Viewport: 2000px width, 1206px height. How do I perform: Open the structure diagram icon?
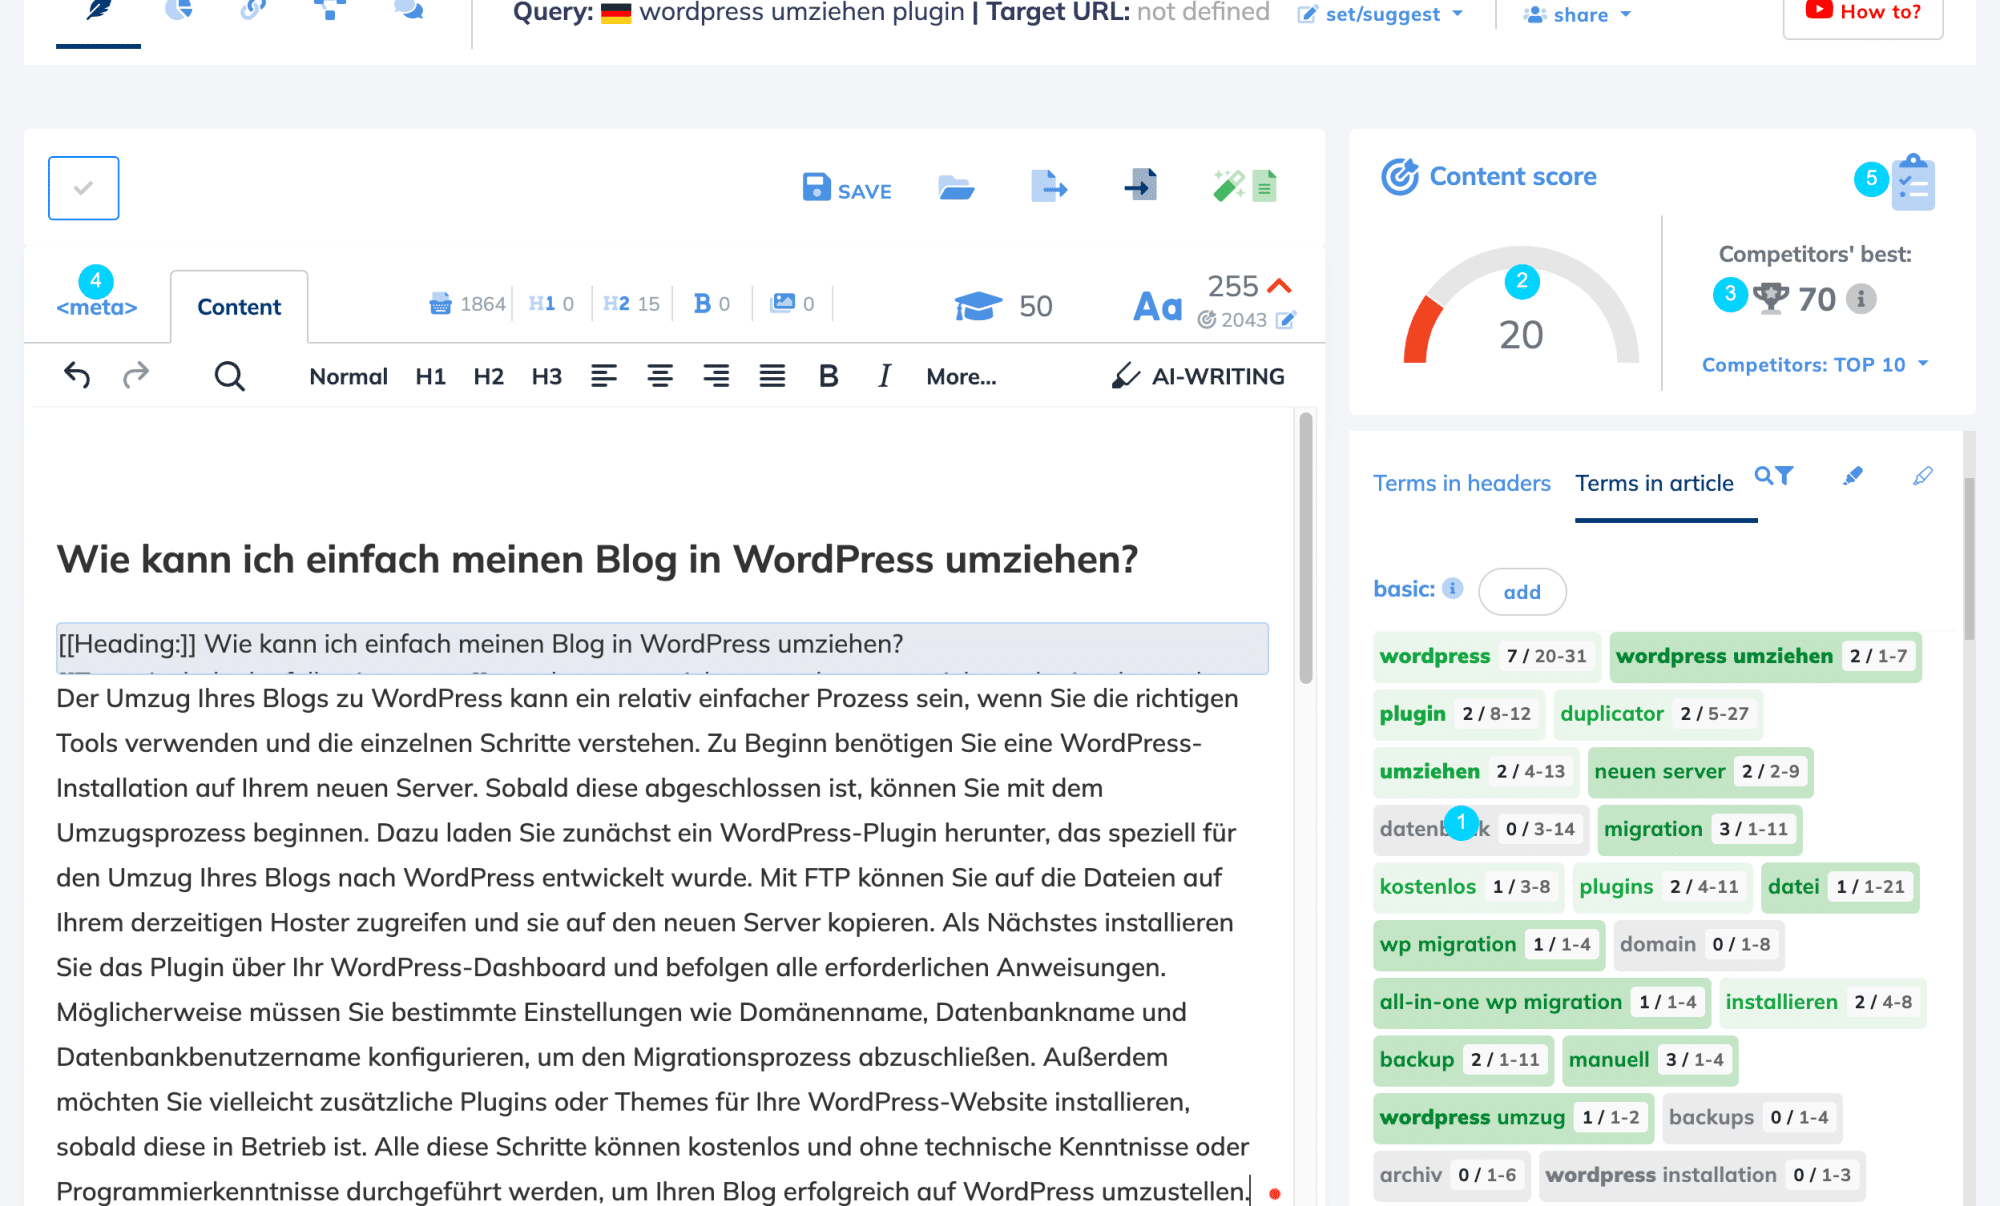(x=330, y=10)
